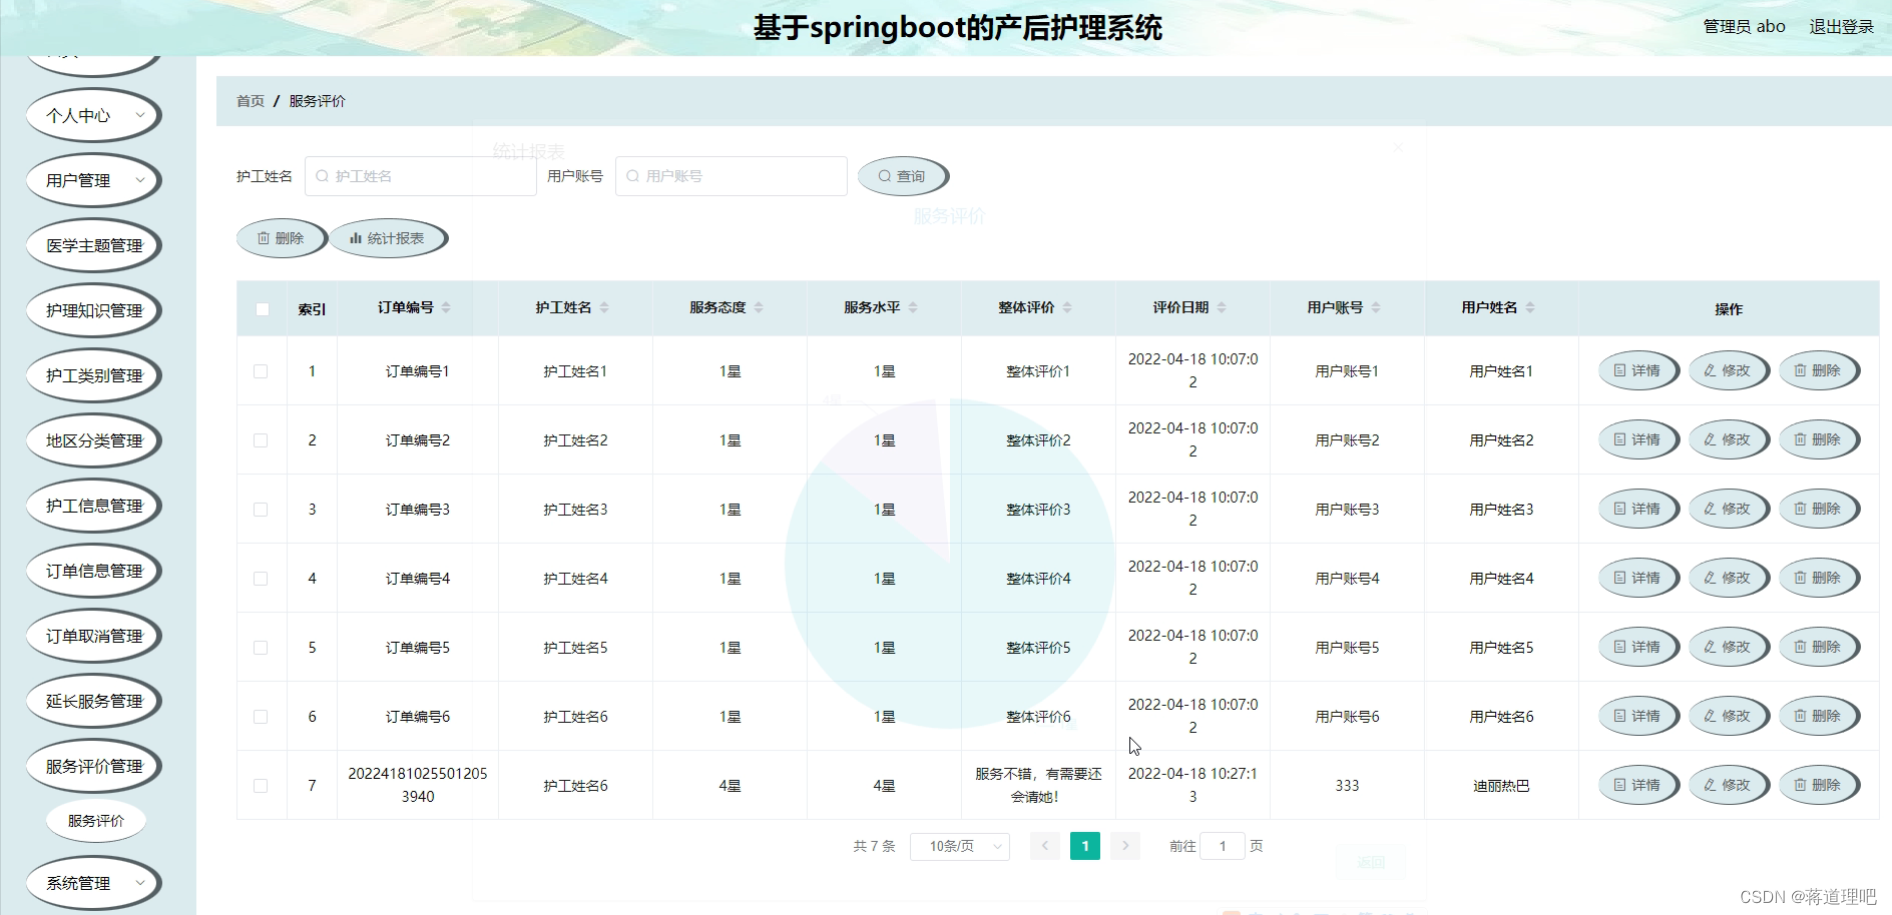Click 首页 breadcrumb link
The image size is (1892, 915).
250,101
